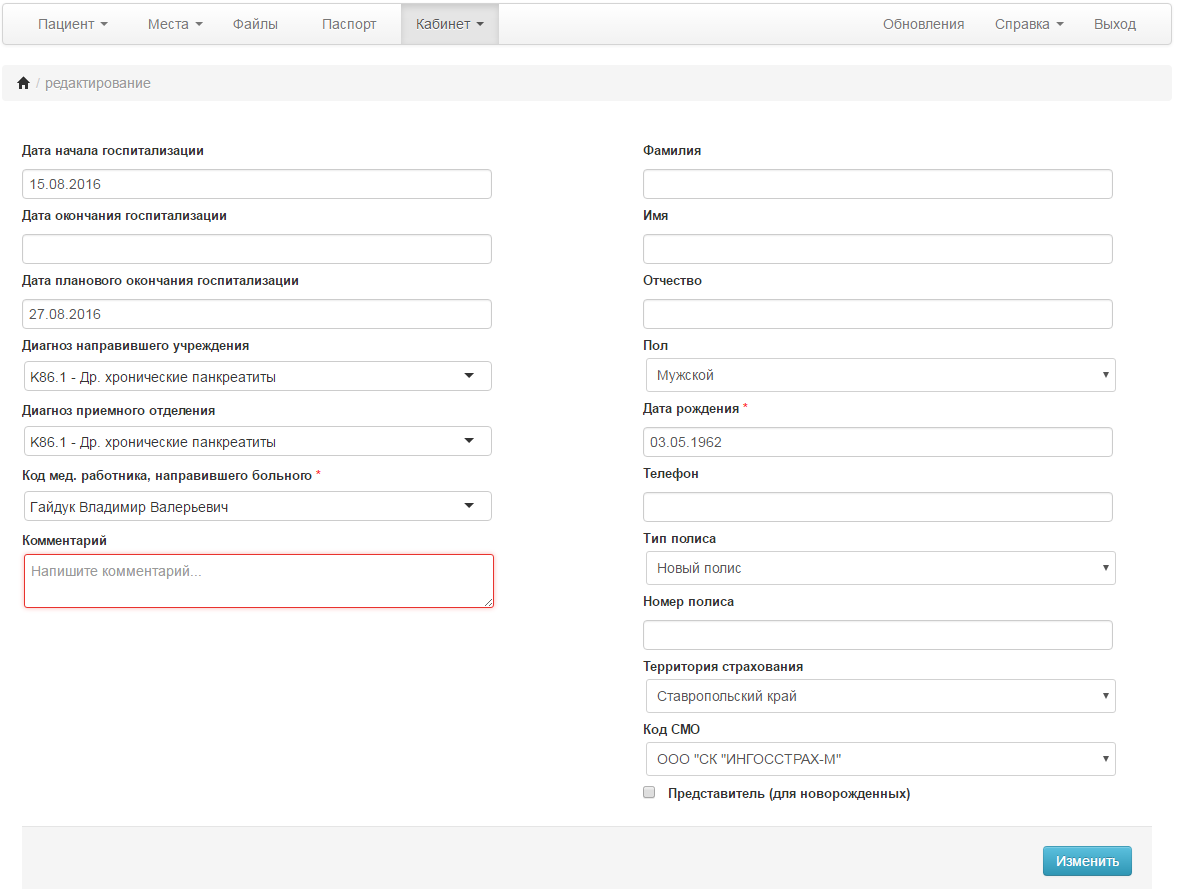The image size is (1180, 889).
Task: Open the Пол dropdown showing Мужской
Action: pos(880,375)
